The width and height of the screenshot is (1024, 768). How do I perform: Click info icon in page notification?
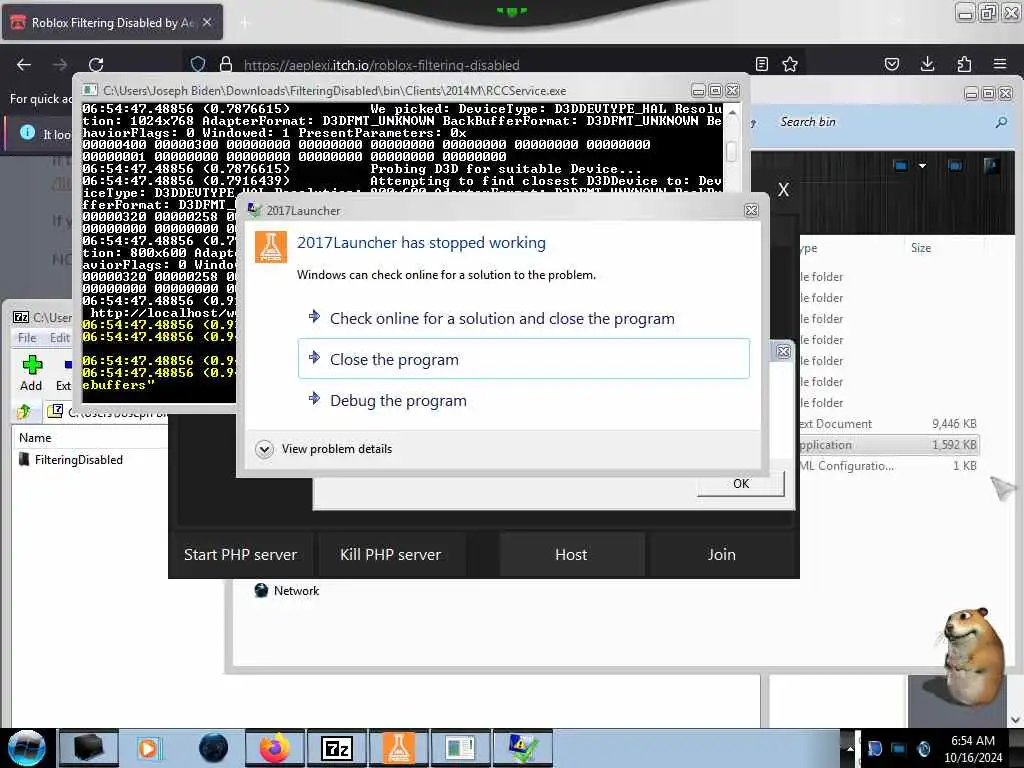[27, 133]
